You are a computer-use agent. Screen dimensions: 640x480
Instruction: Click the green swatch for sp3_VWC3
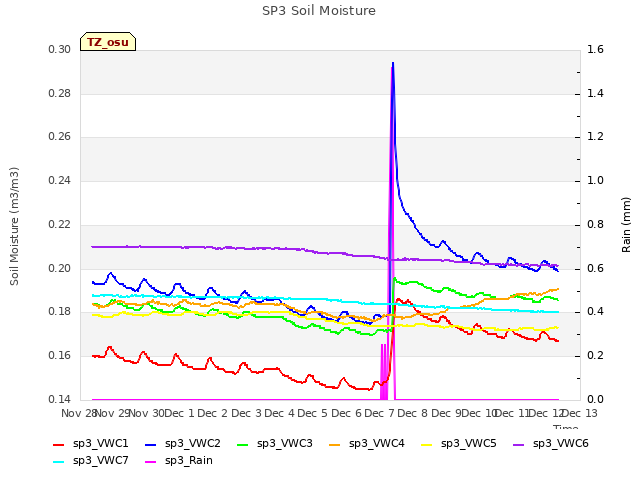click(243, 444)
